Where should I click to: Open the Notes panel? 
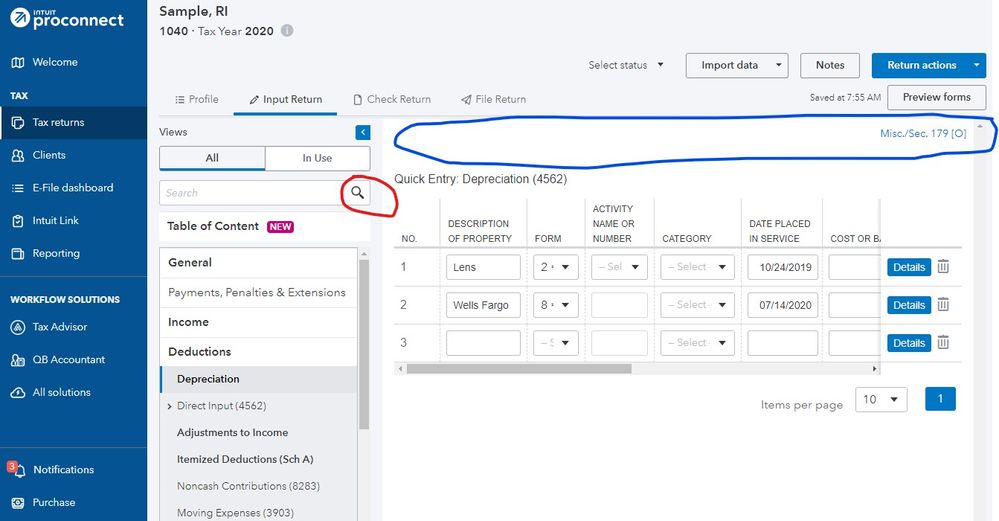click(830, 65)
